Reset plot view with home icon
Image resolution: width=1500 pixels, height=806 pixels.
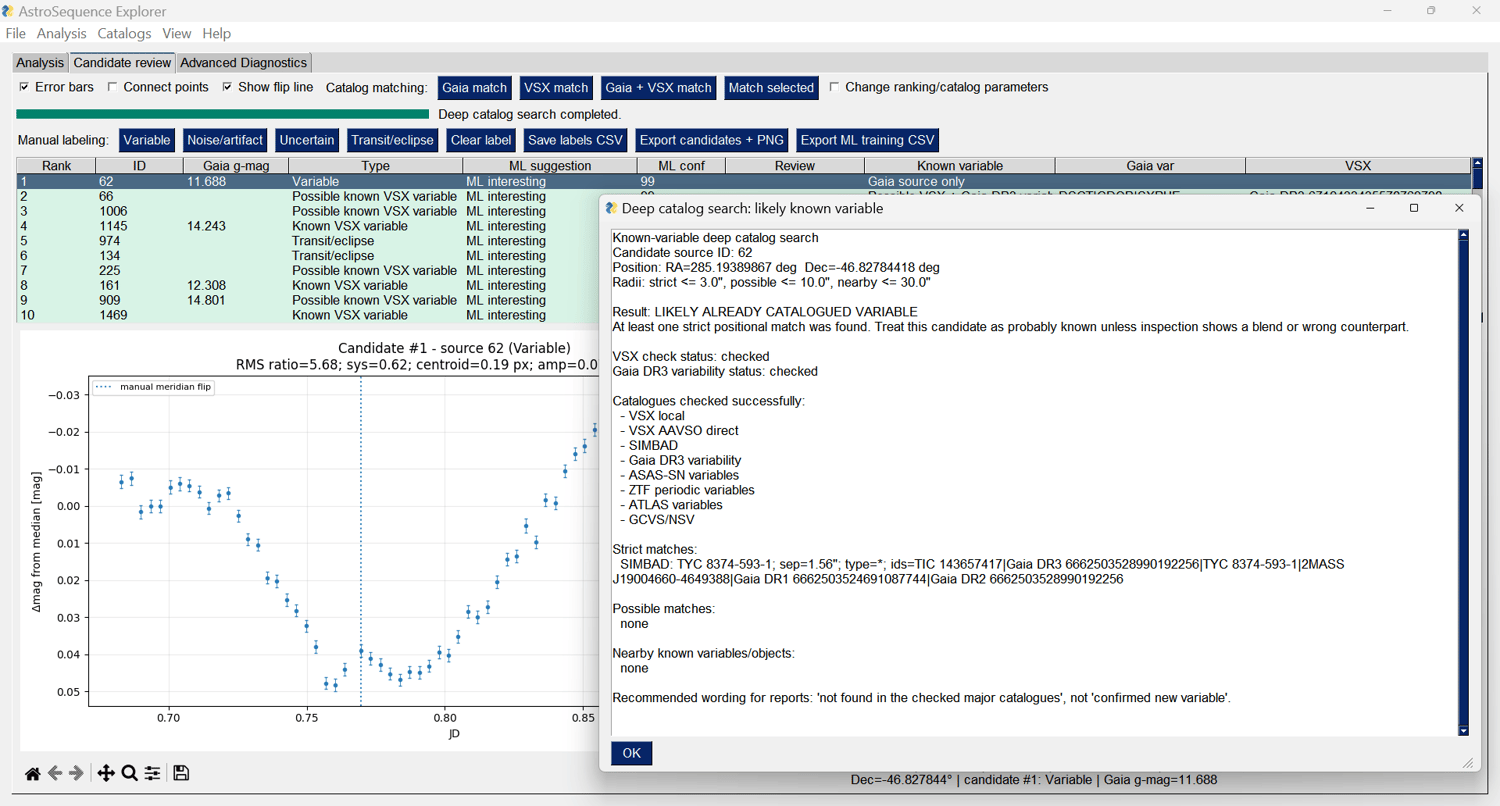pyautogui.click(x=33, y=773)
